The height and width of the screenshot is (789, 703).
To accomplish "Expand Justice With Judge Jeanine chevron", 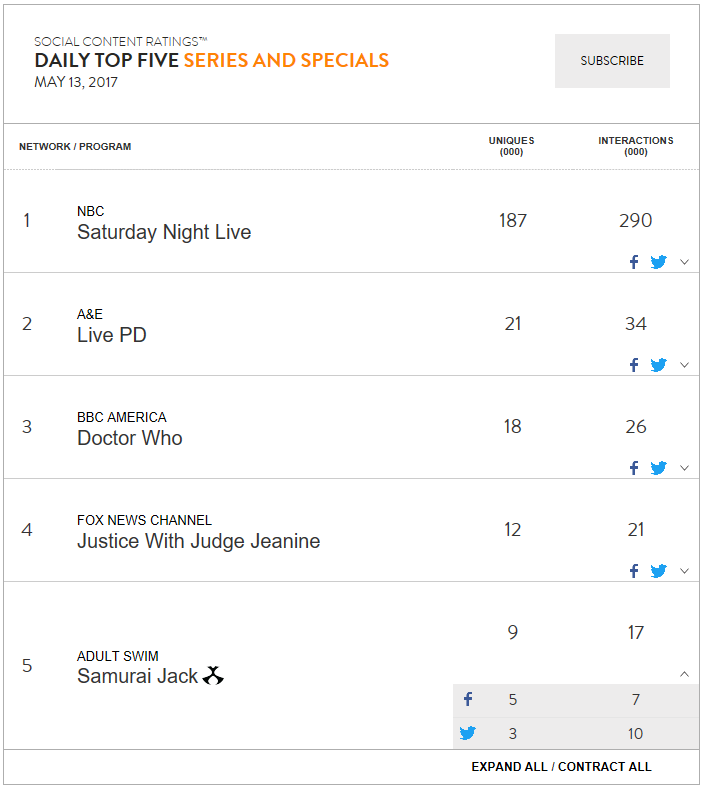I will click(x=684, y=571).
